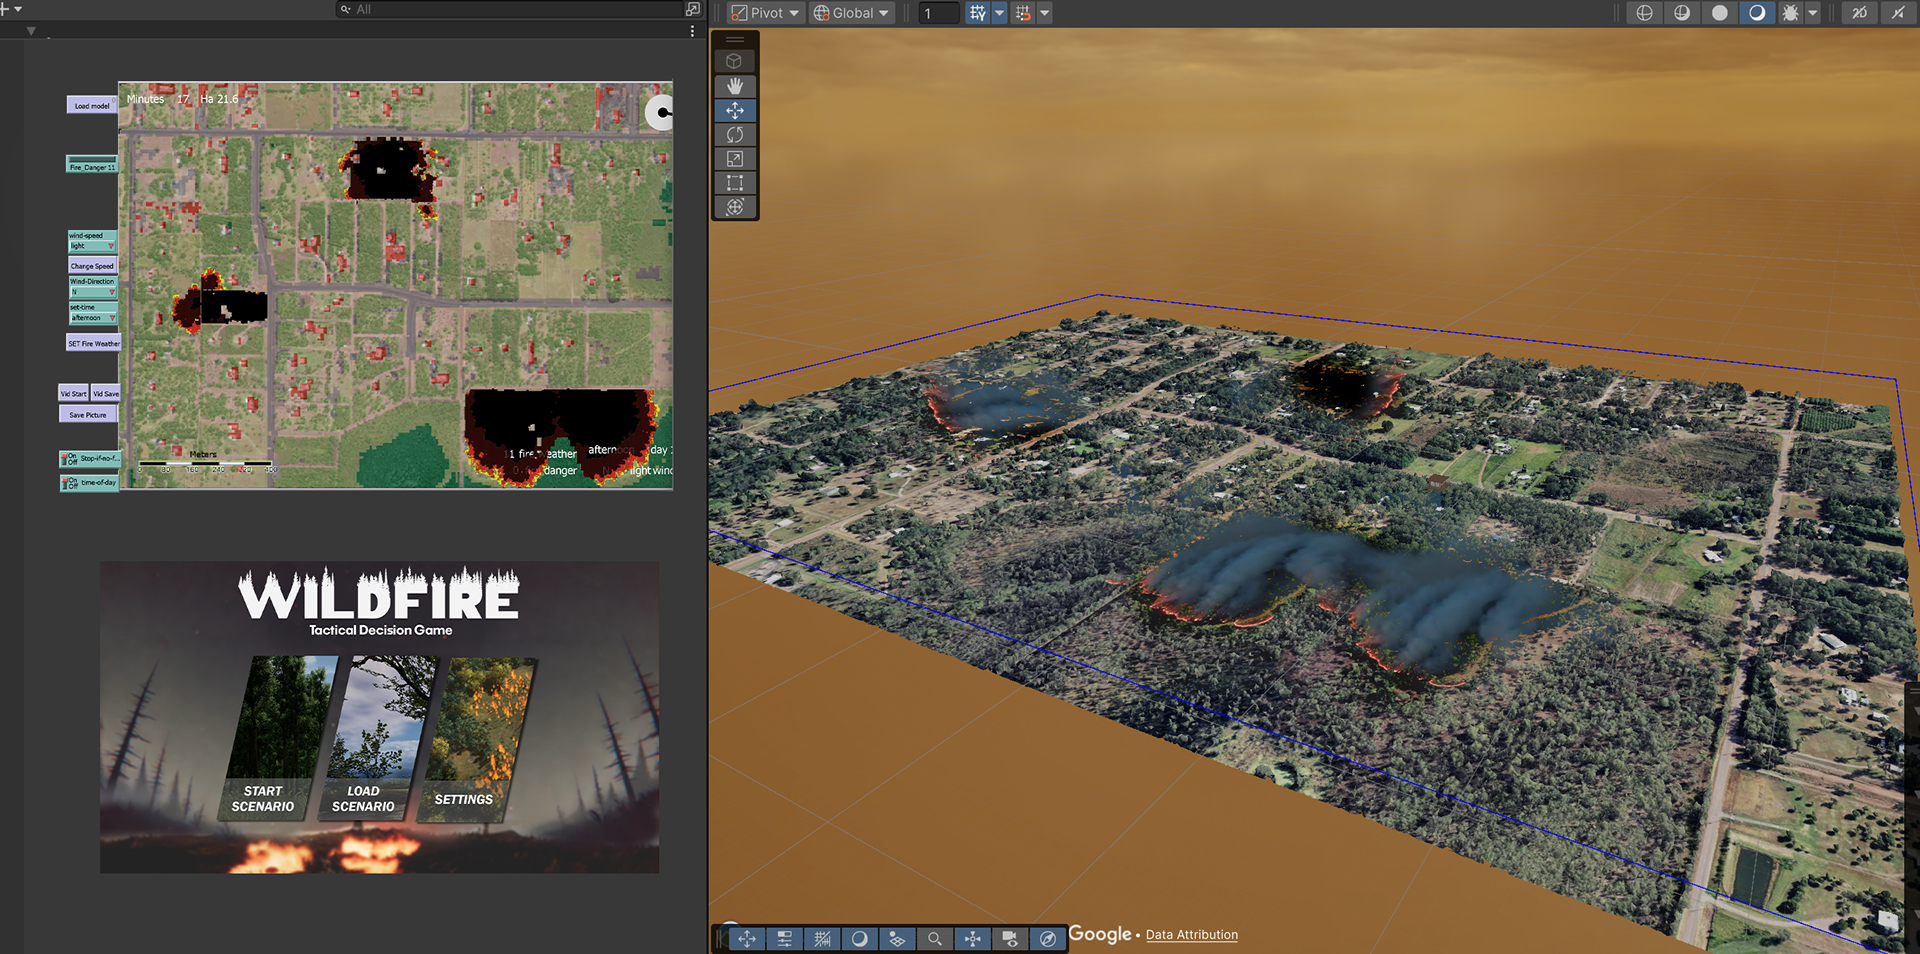Click the debug draw mode bug icon
Screen dimensions: 1920x954
pos(1791,13)
